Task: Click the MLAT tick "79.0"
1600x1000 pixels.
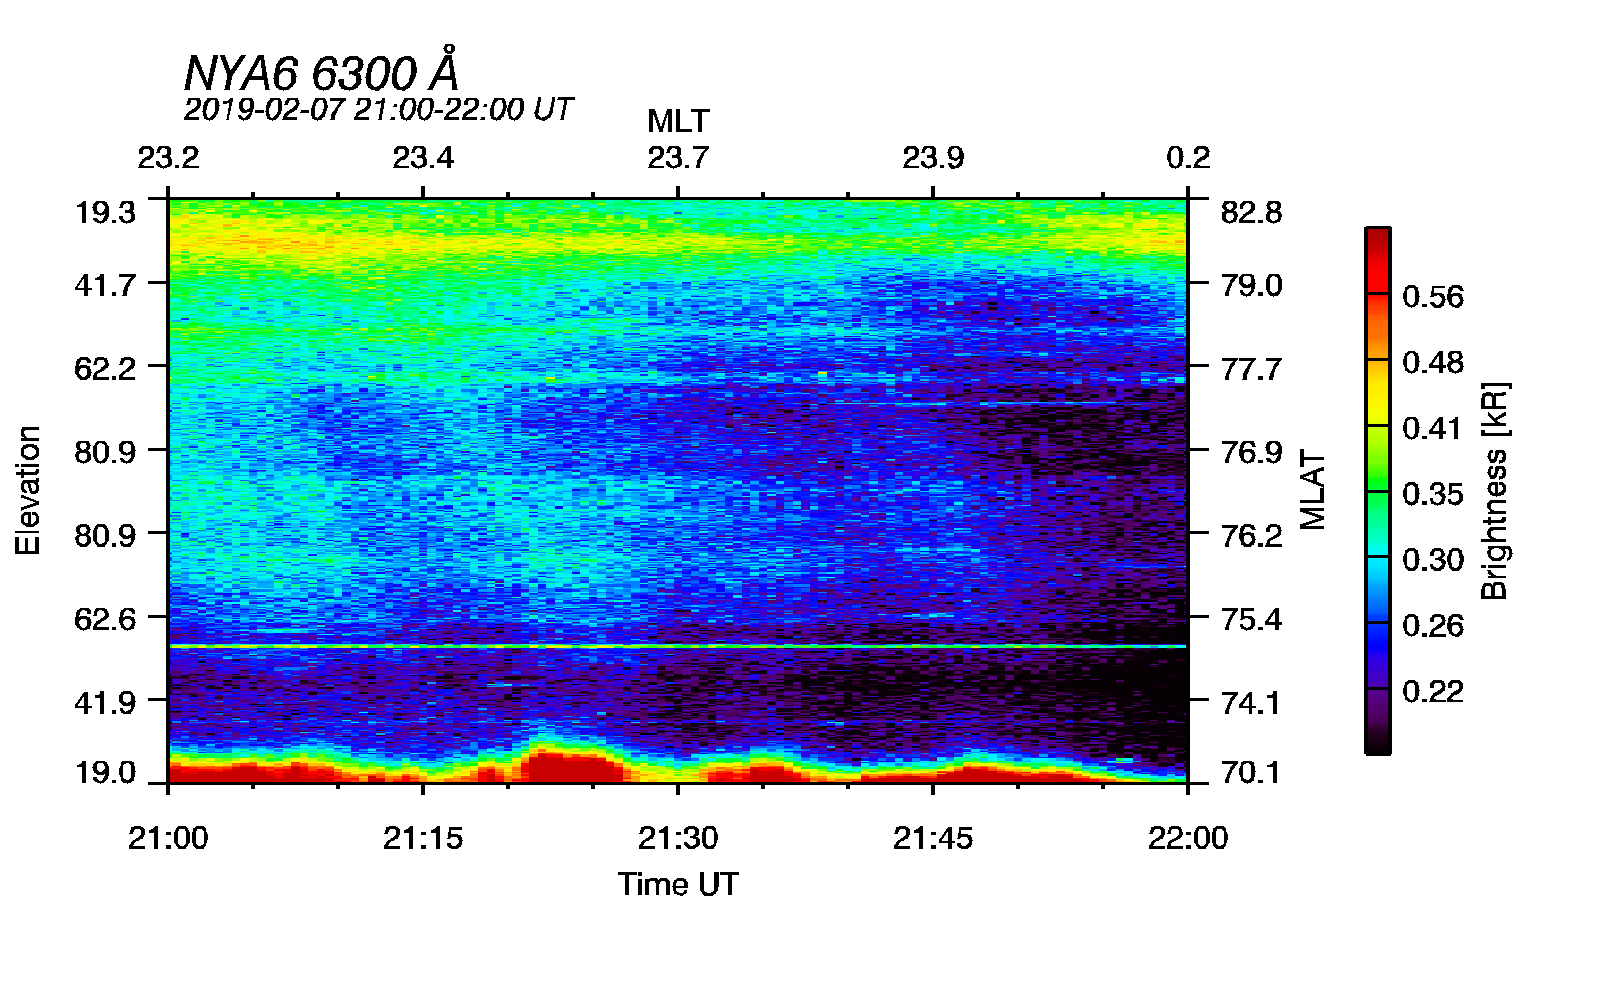Action: pos(1251,285)
